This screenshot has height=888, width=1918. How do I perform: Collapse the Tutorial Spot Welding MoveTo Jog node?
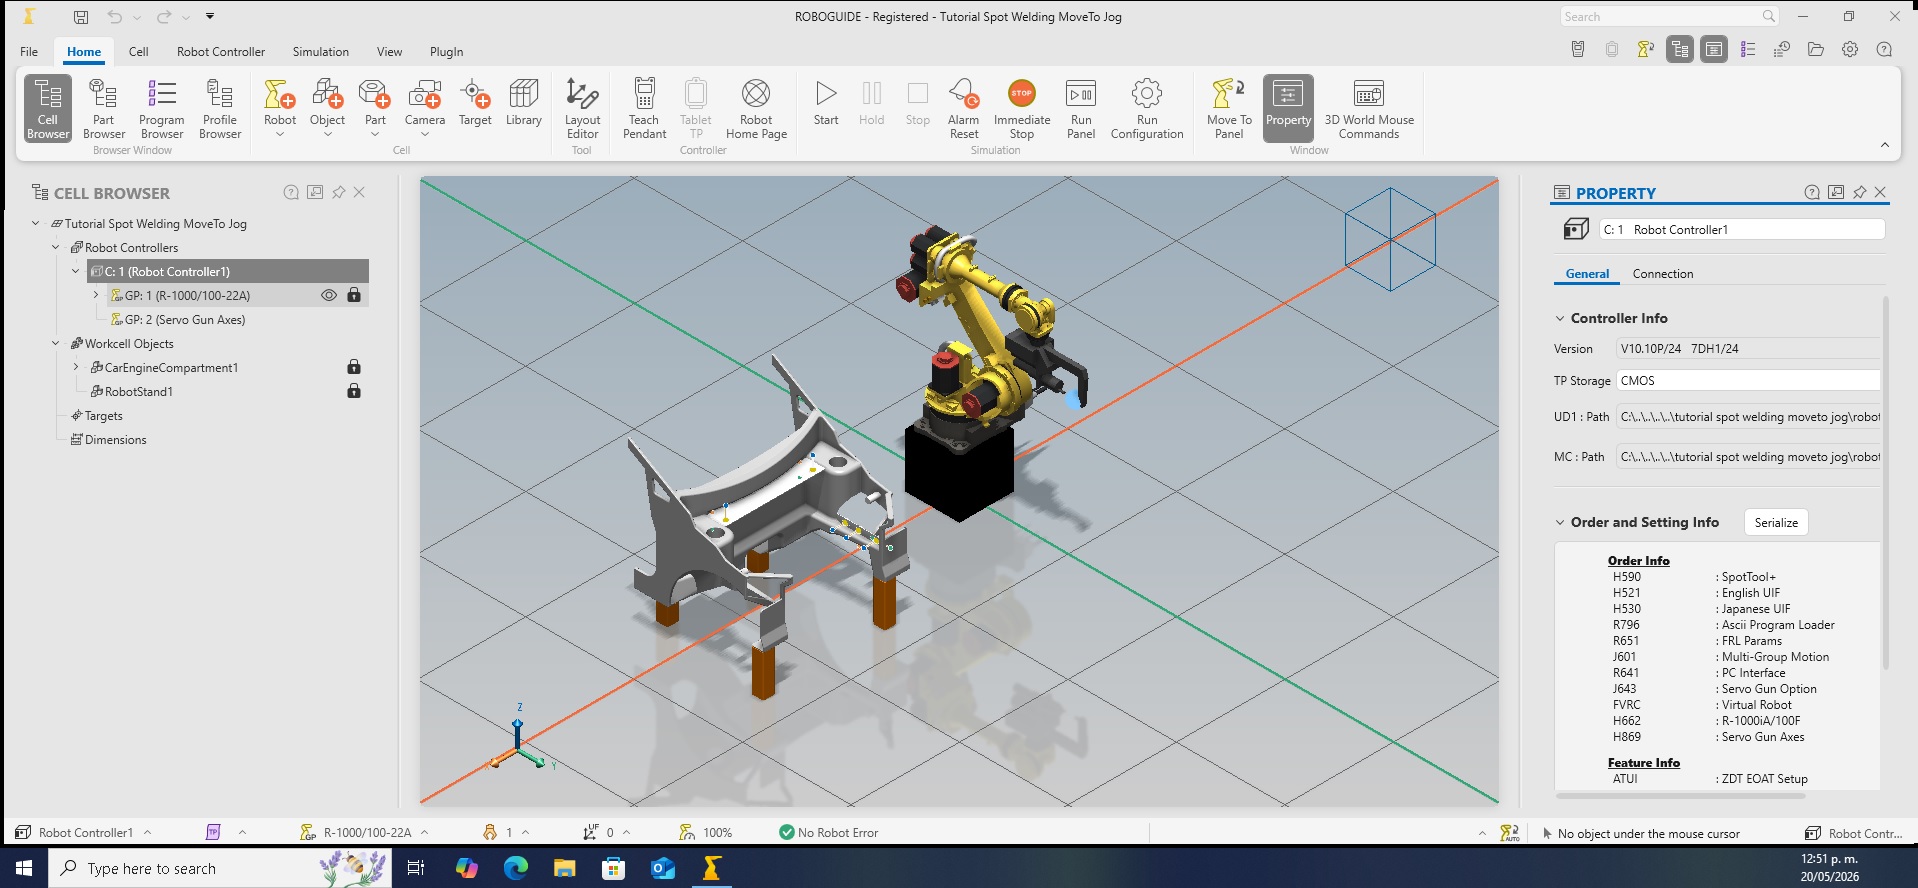point(36,223)
